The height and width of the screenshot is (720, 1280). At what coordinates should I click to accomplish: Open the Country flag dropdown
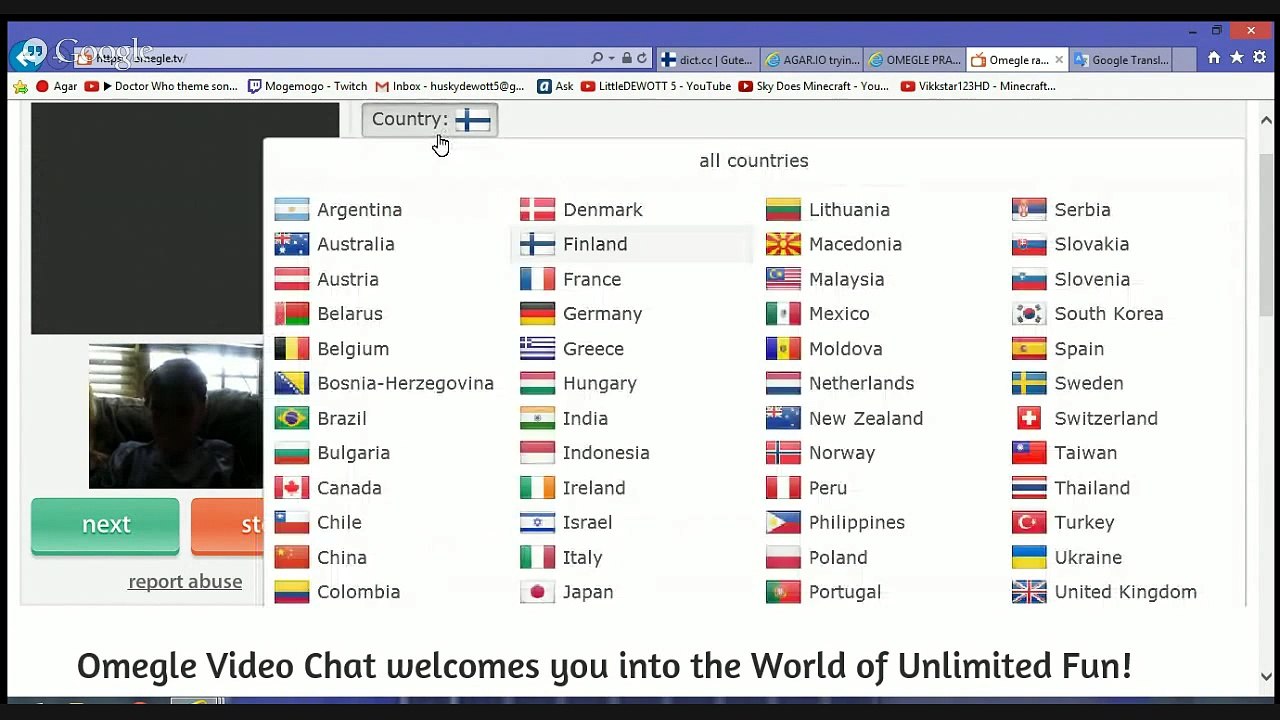point(429,120)
